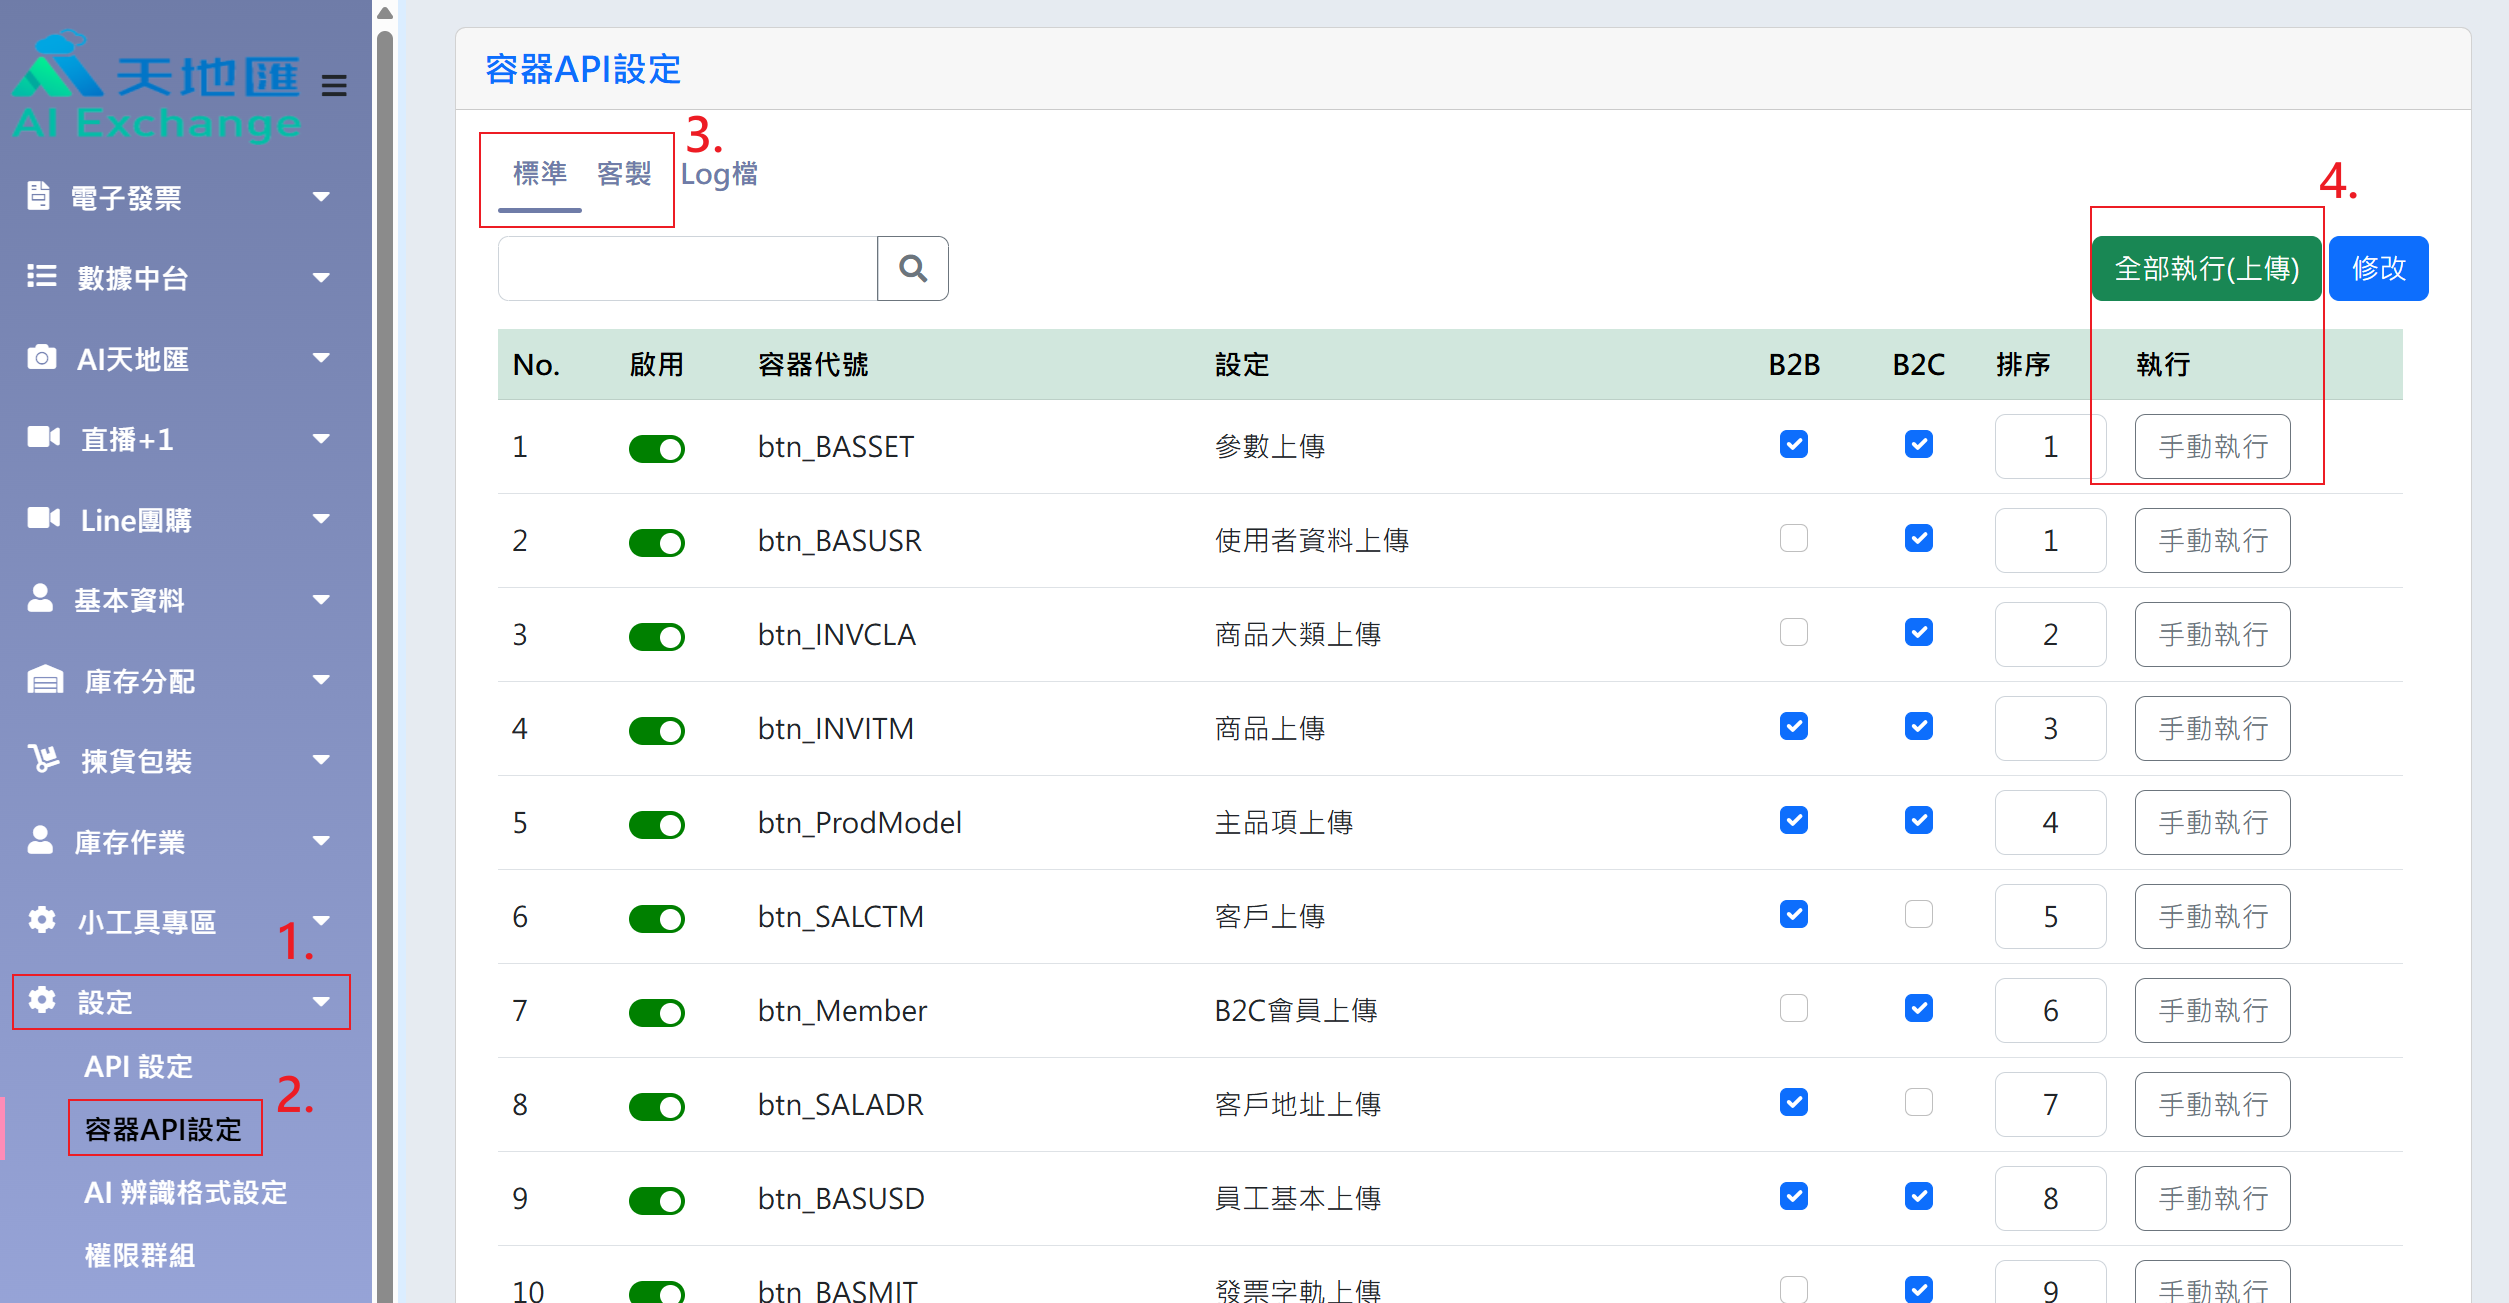Check B2B for btn_BASUSR row
2509x1303 pixels.
pyautogui.click(x=1793, y=539)
